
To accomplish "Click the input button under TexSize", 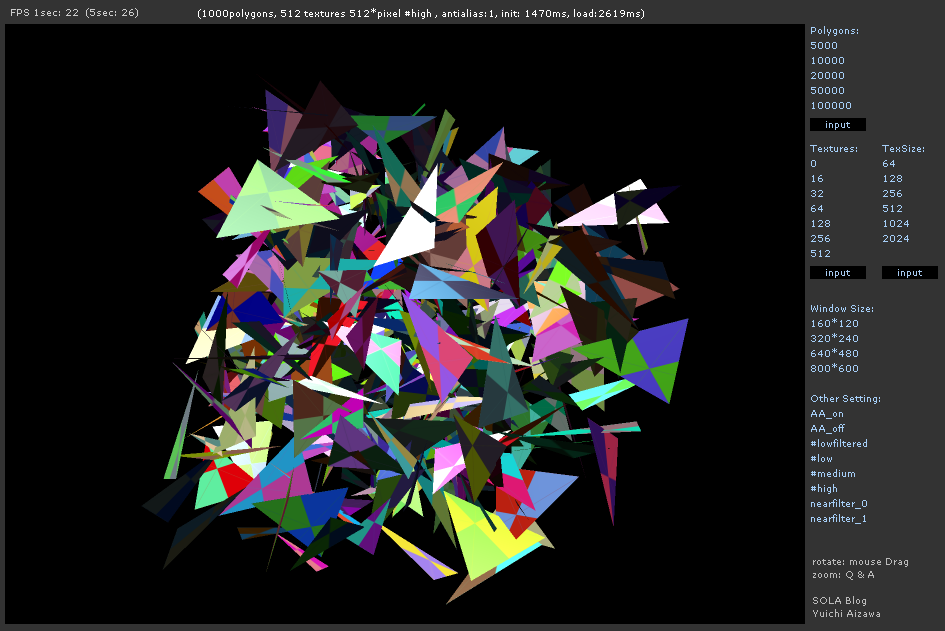I will 909,273.
